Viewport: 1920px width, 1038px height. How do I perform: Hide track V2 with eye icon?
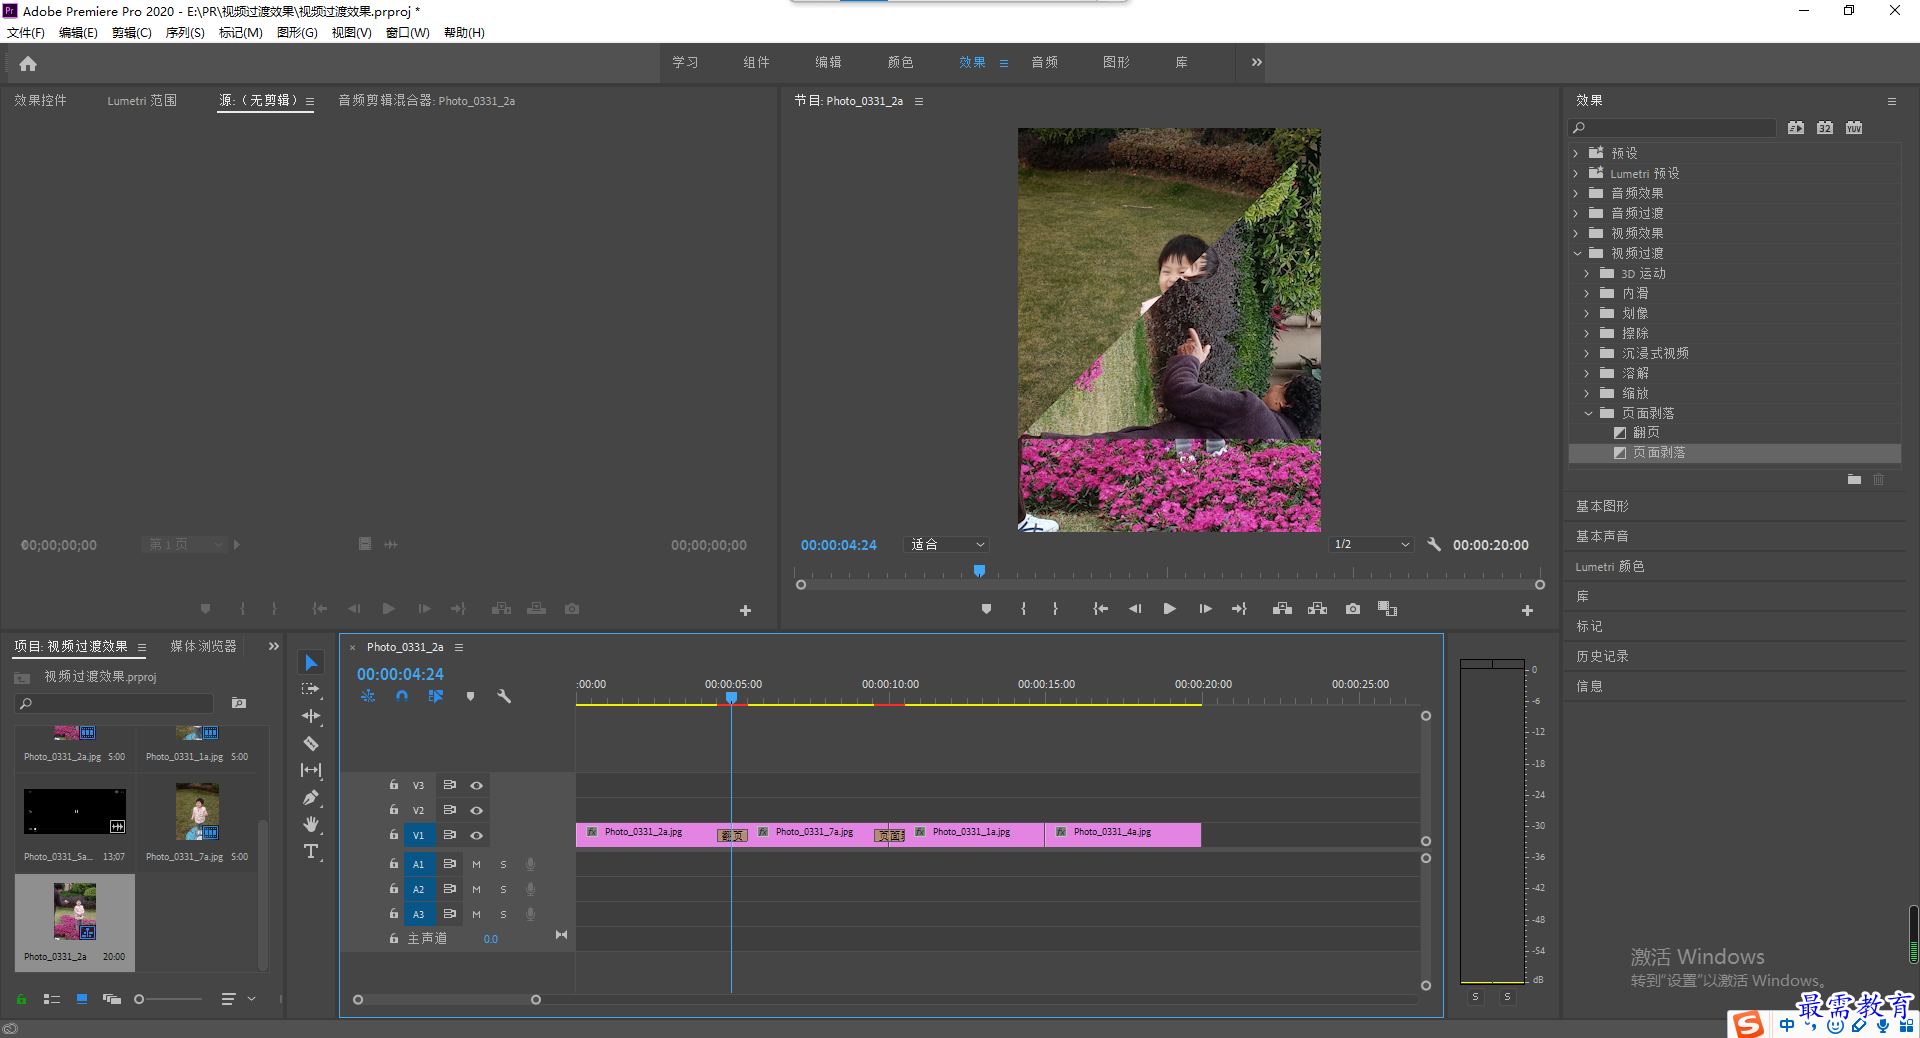[476, 811]
